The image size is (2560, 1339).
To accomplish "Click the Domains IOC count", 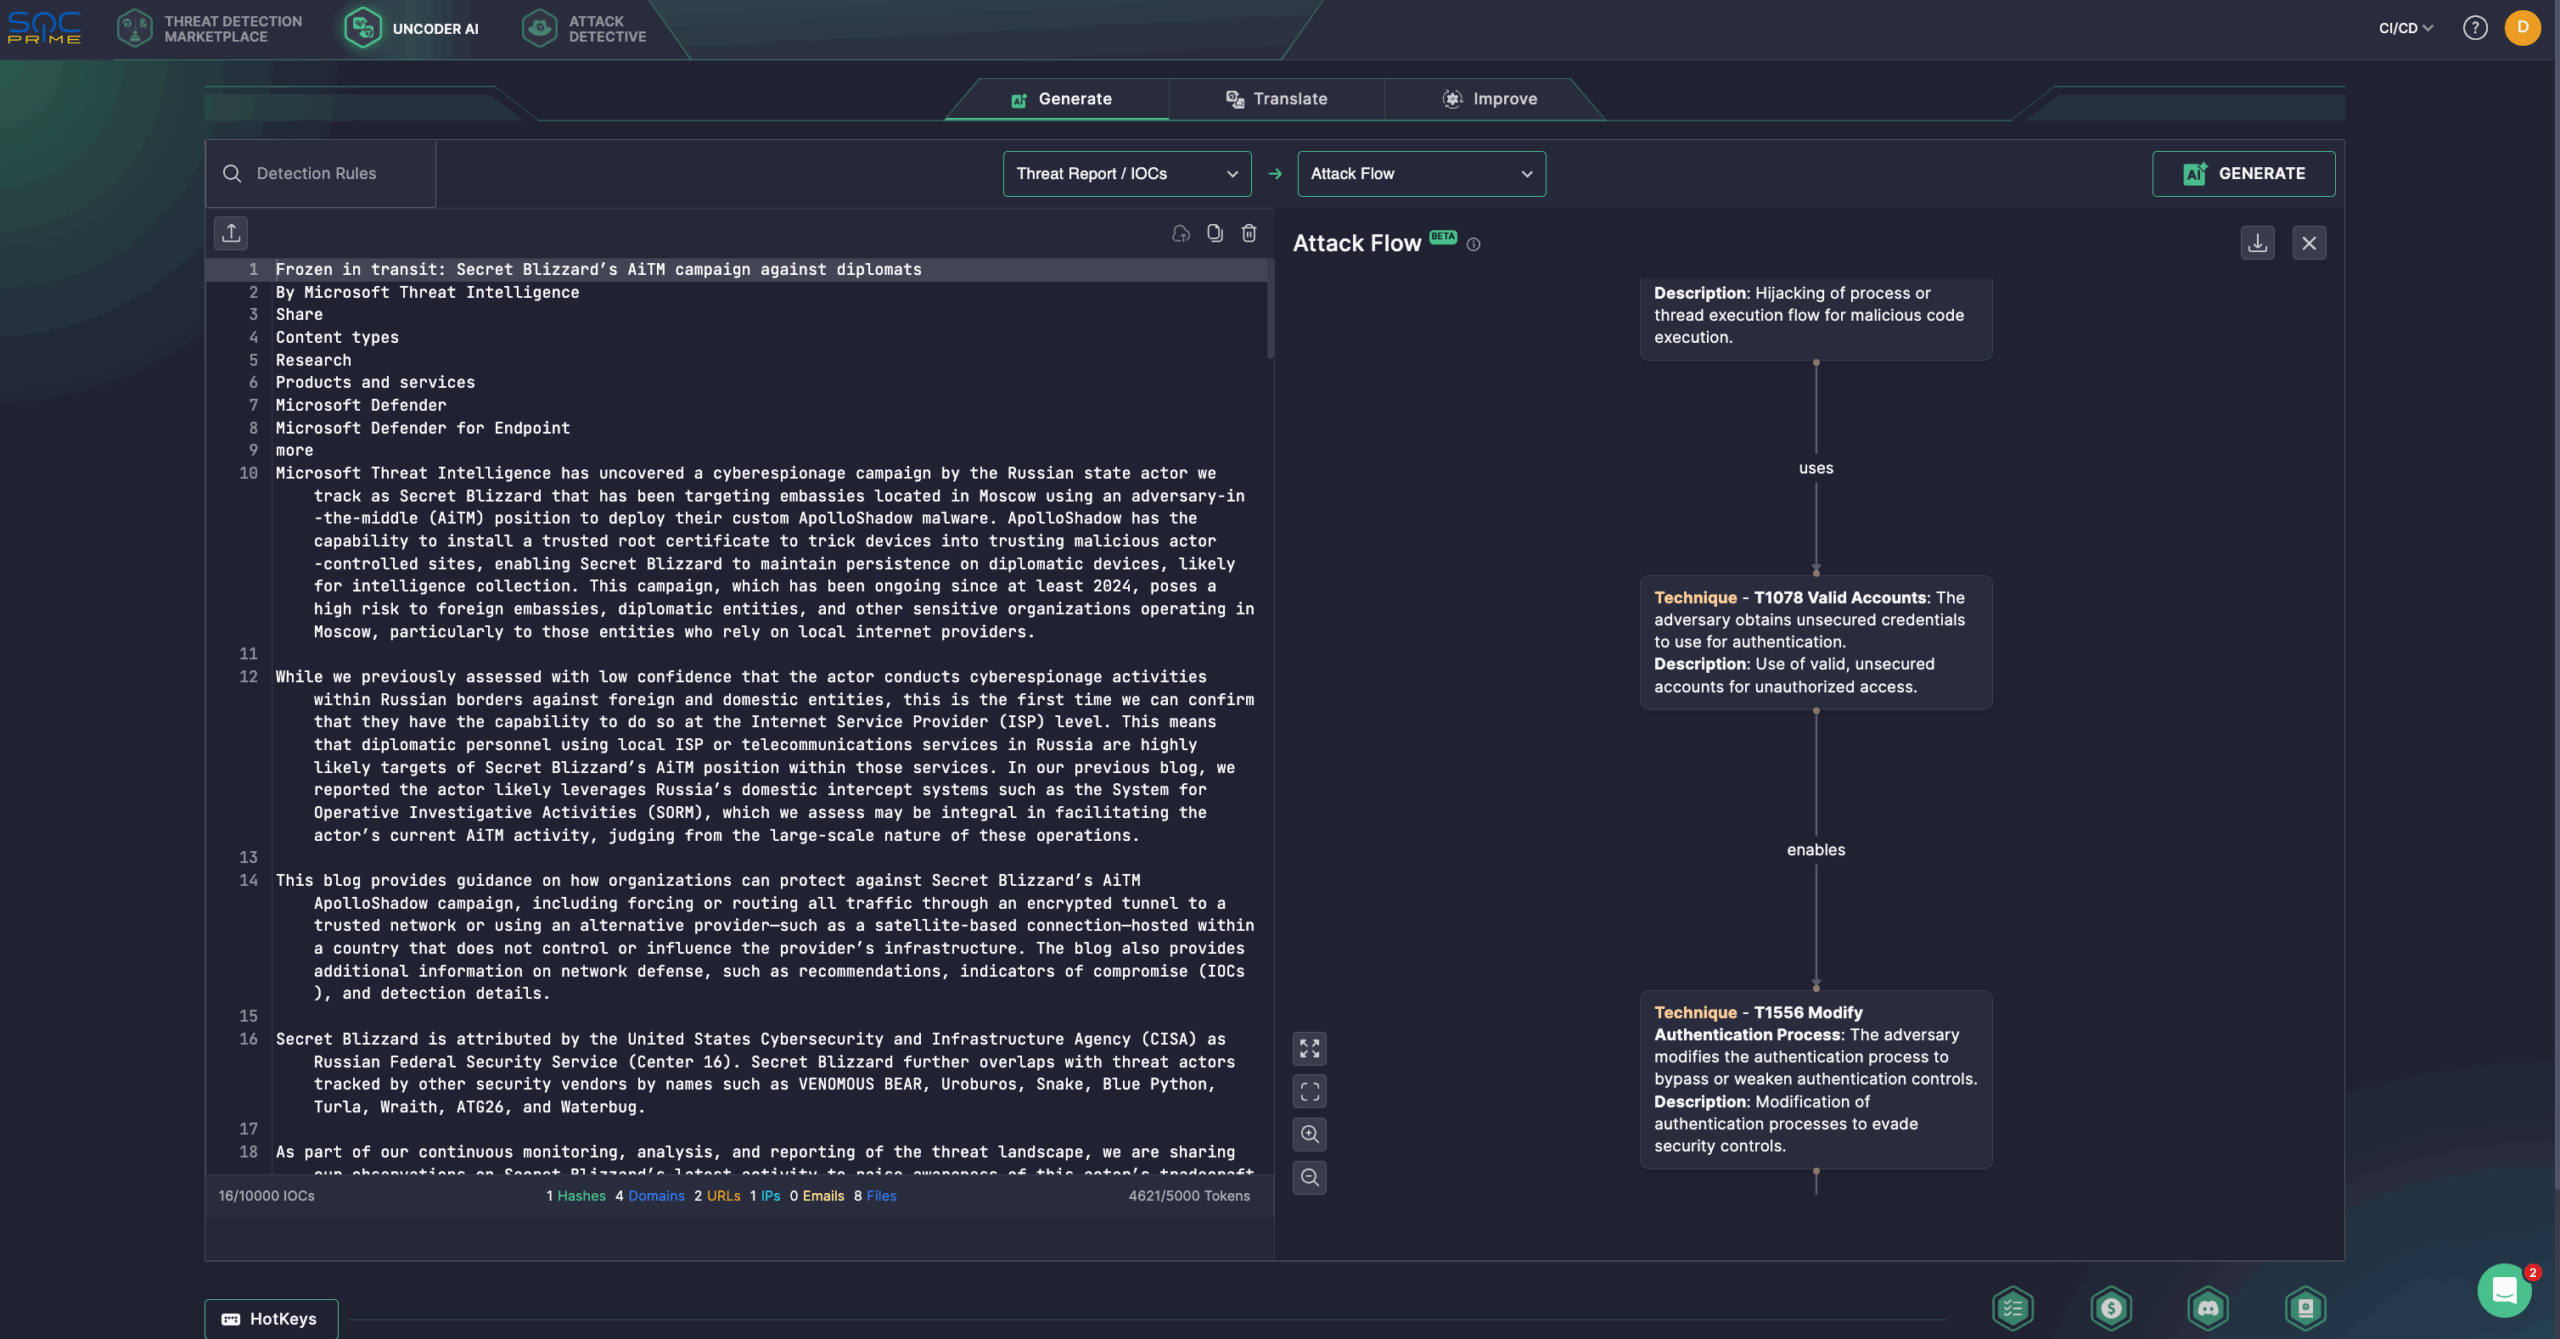I will [650, 1196].
